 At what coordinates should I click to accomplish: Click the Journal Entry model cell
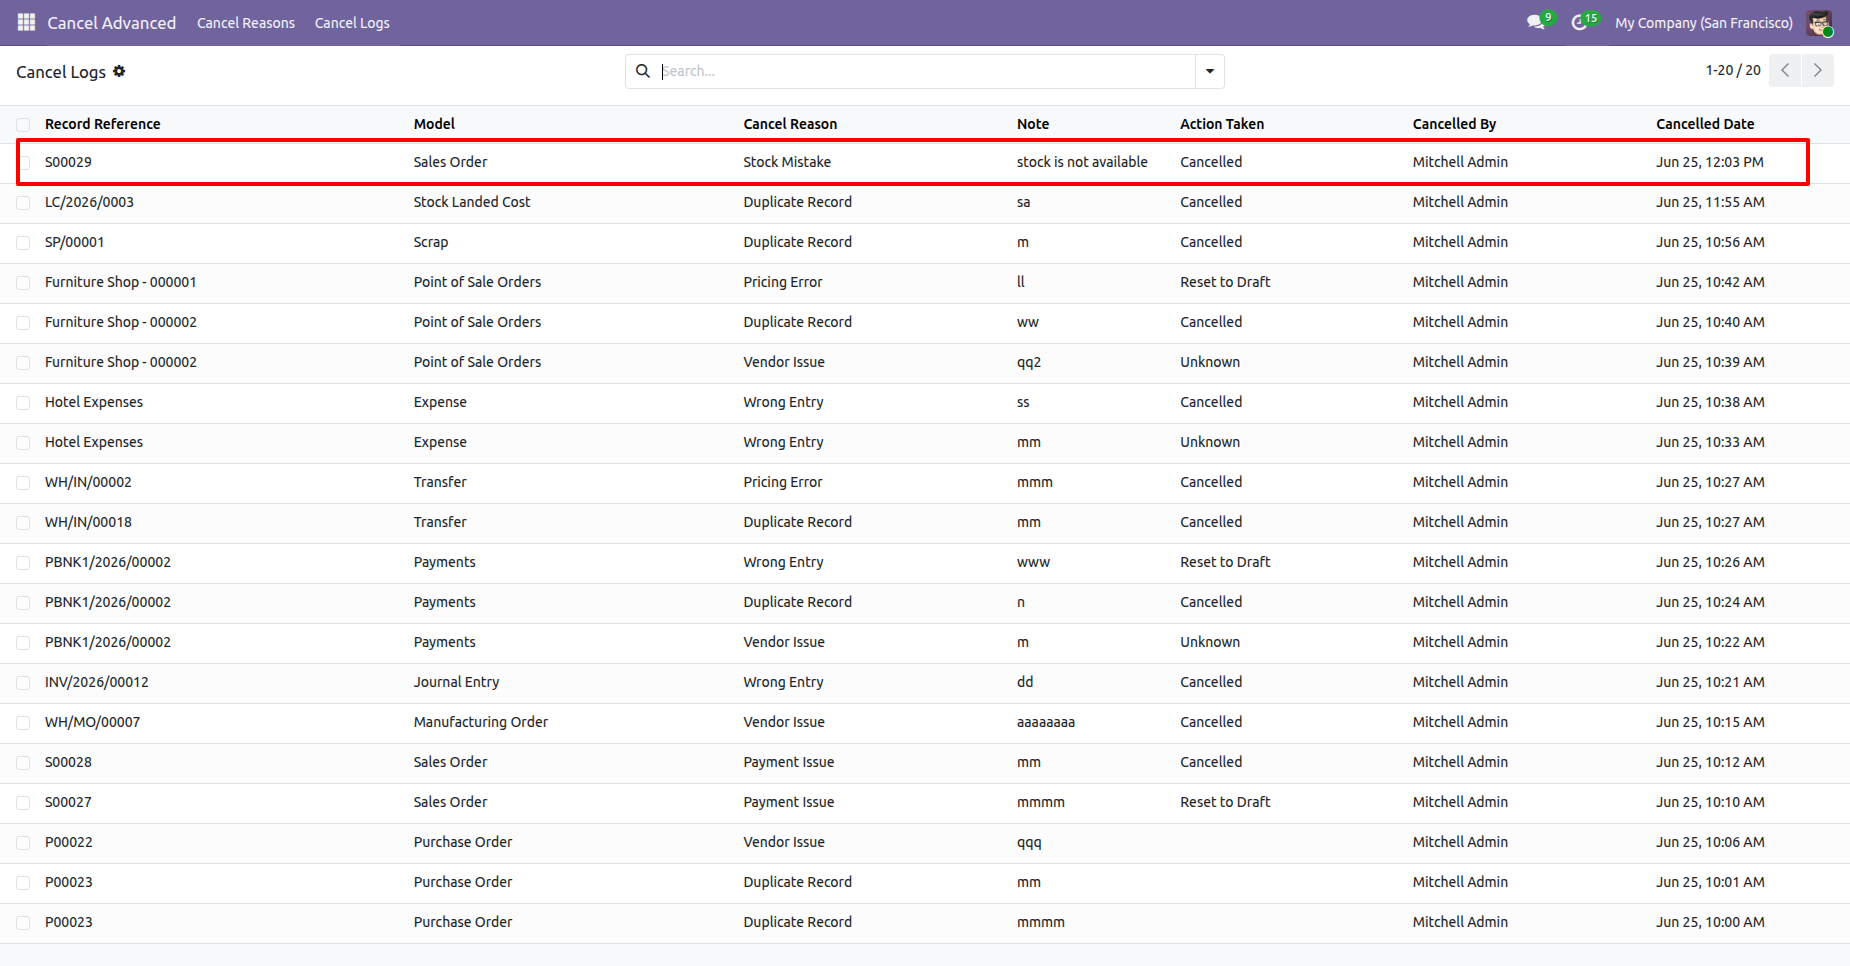[x=456, y=682]
